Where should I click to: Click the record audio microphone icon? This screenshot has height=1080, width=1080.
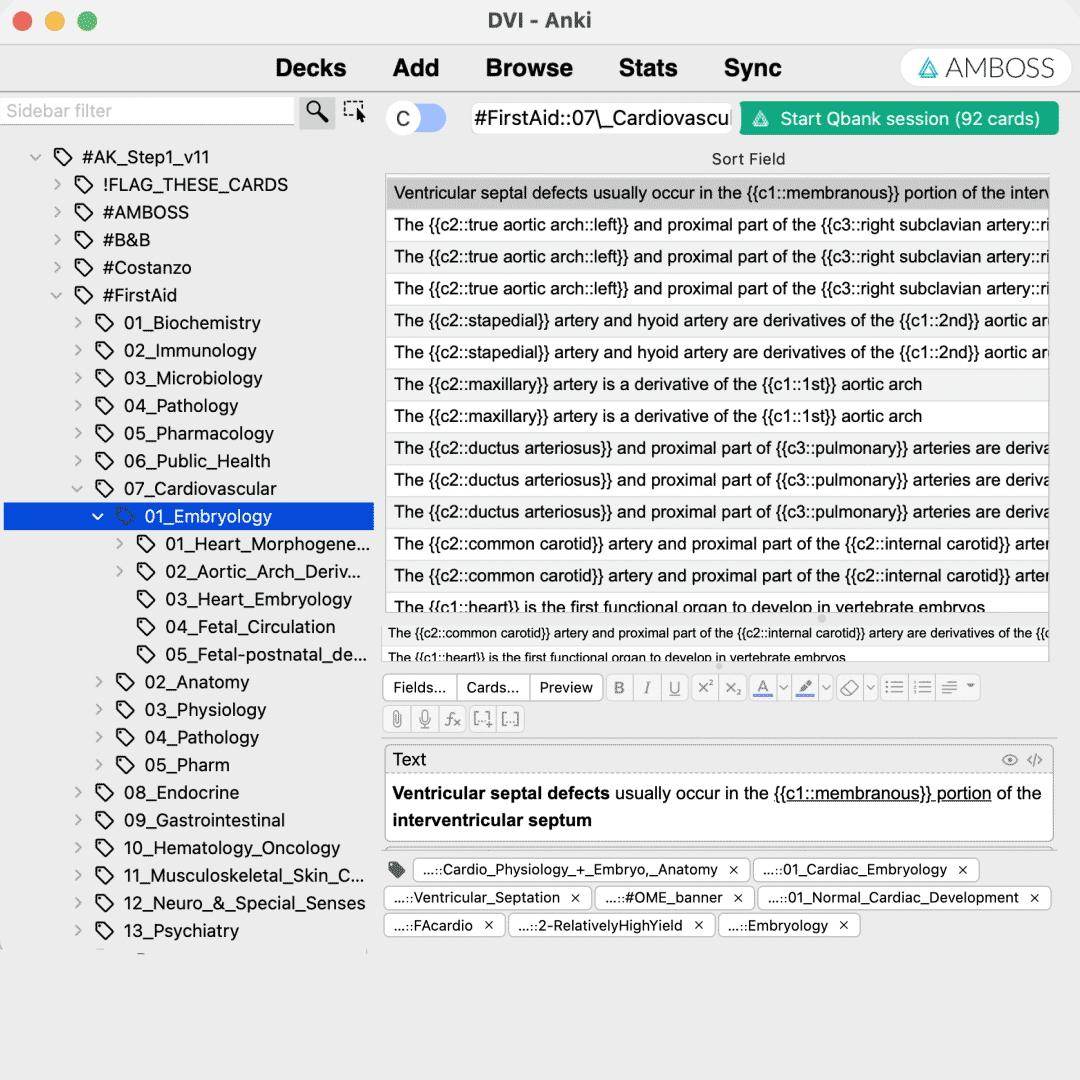(425, 719)
